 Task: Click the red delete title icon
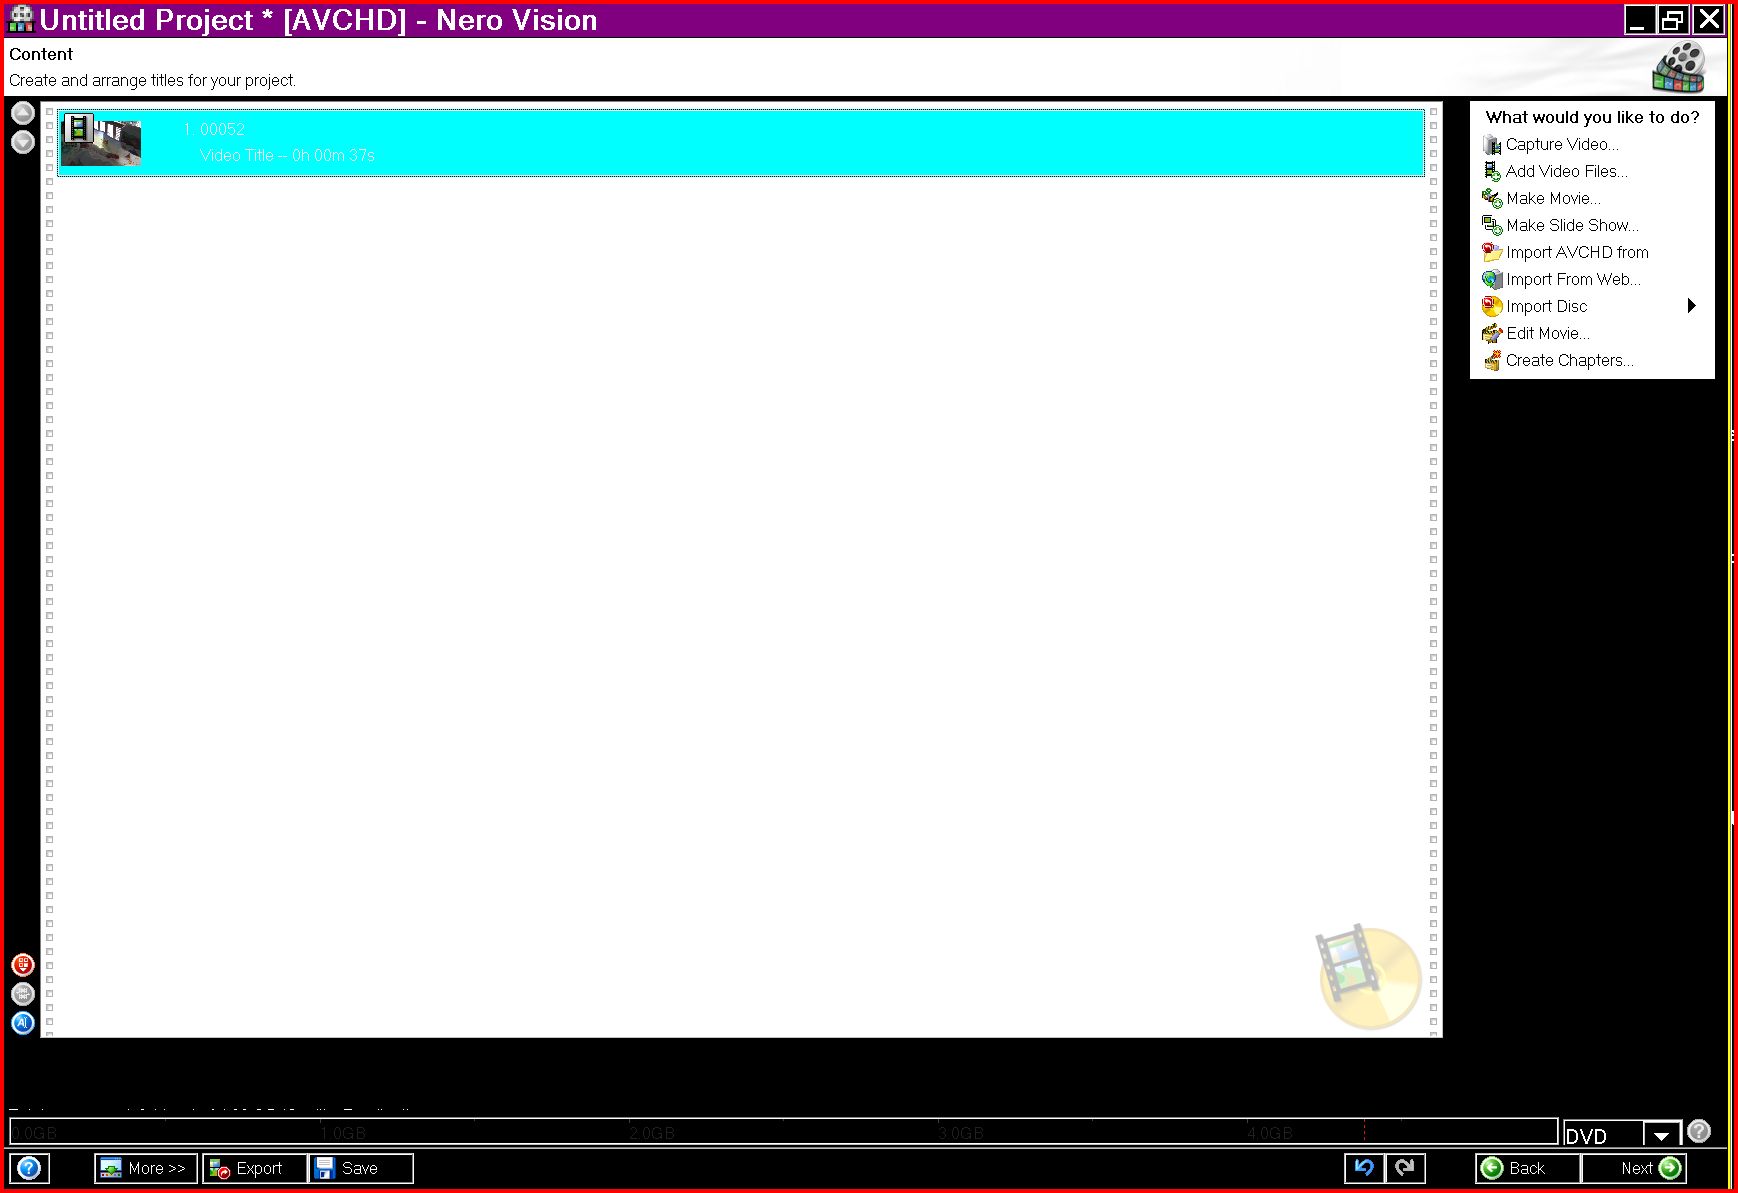click(x=22, y=965)
